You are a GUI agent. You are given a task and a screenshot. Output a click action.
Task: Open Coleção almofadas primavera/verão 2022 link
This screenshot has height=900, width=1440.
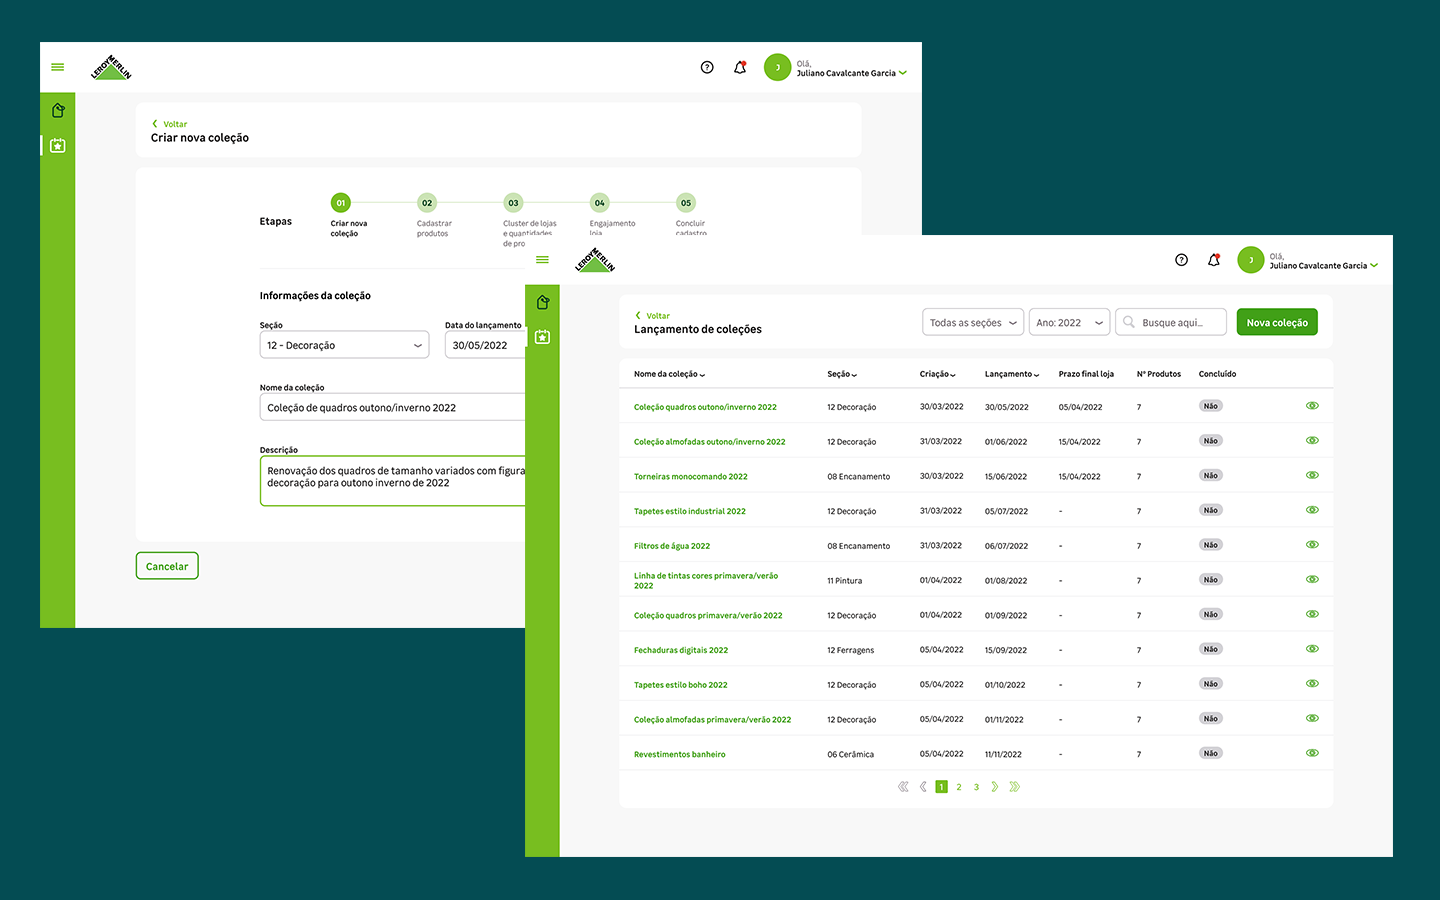(x=712, y=719)
